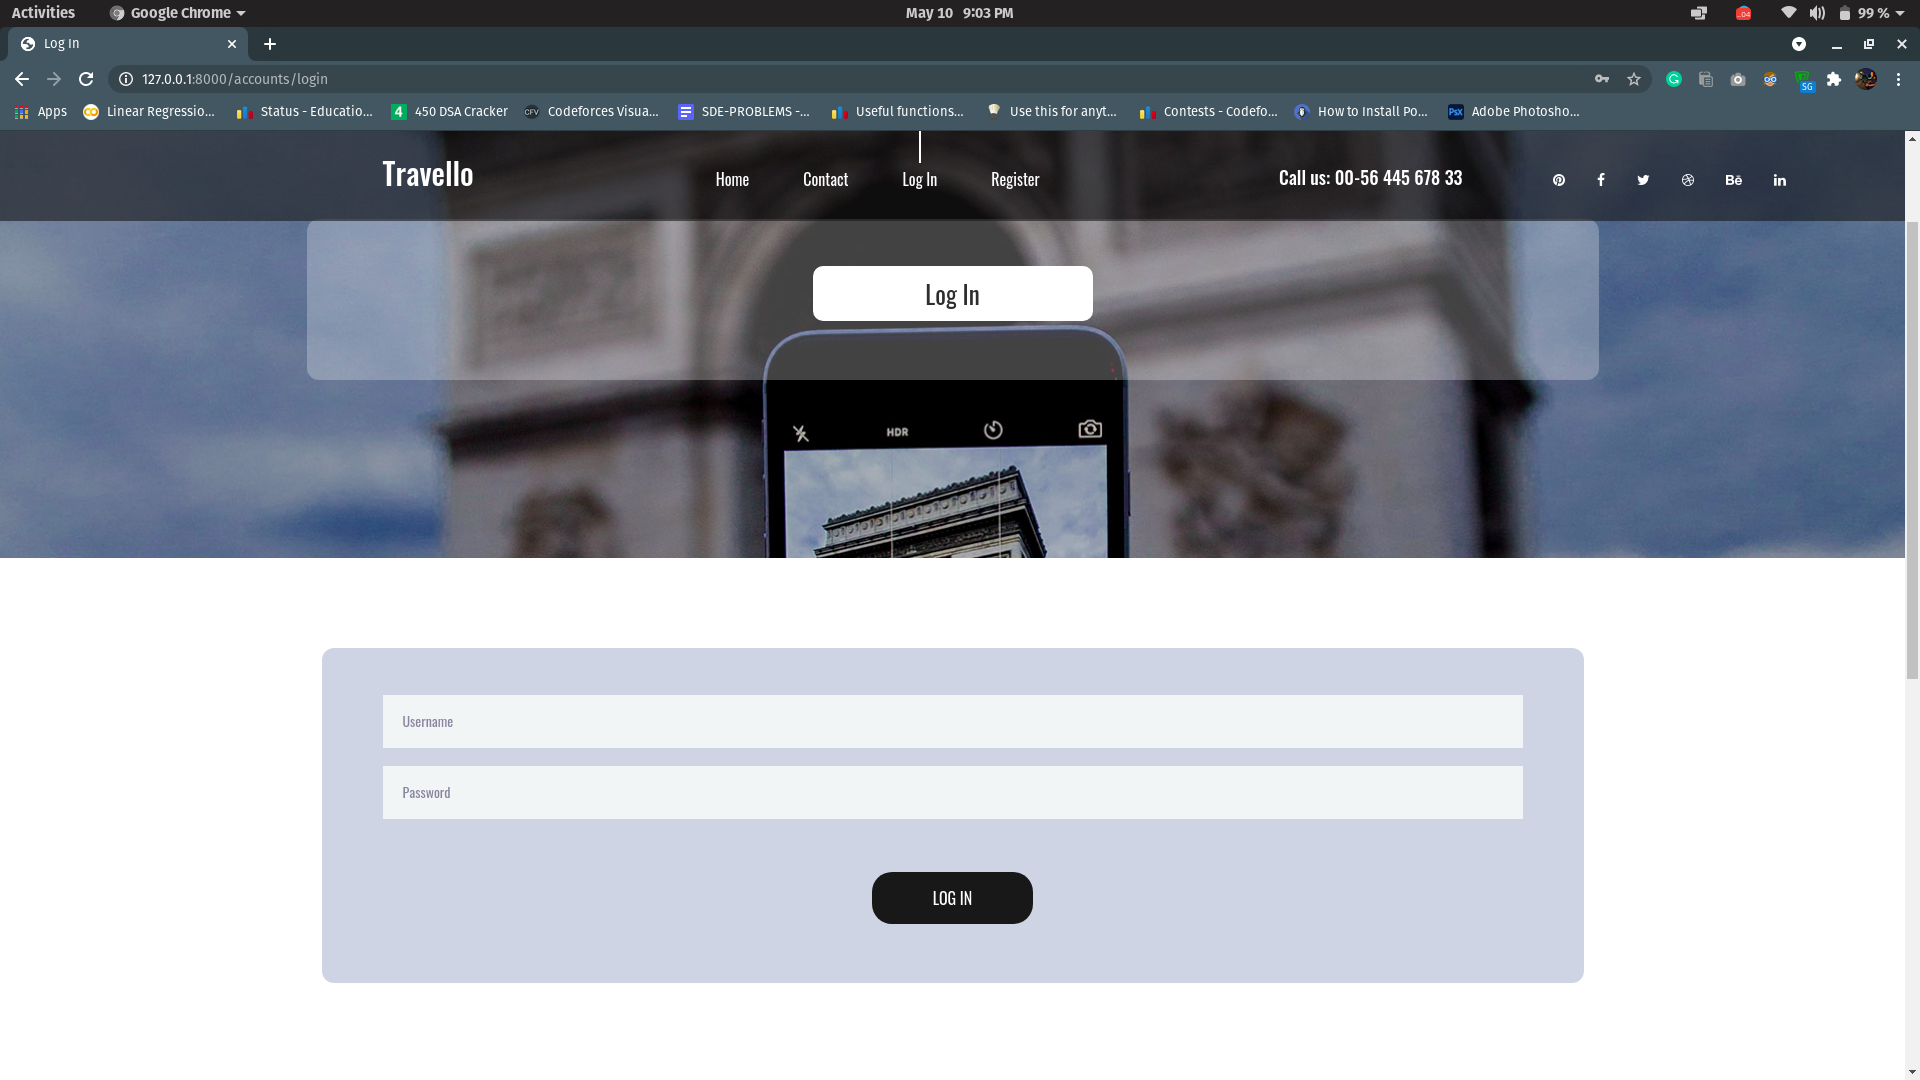Open saved passwords key icon
The image size is (1920, 1080).
[1602, 79]
